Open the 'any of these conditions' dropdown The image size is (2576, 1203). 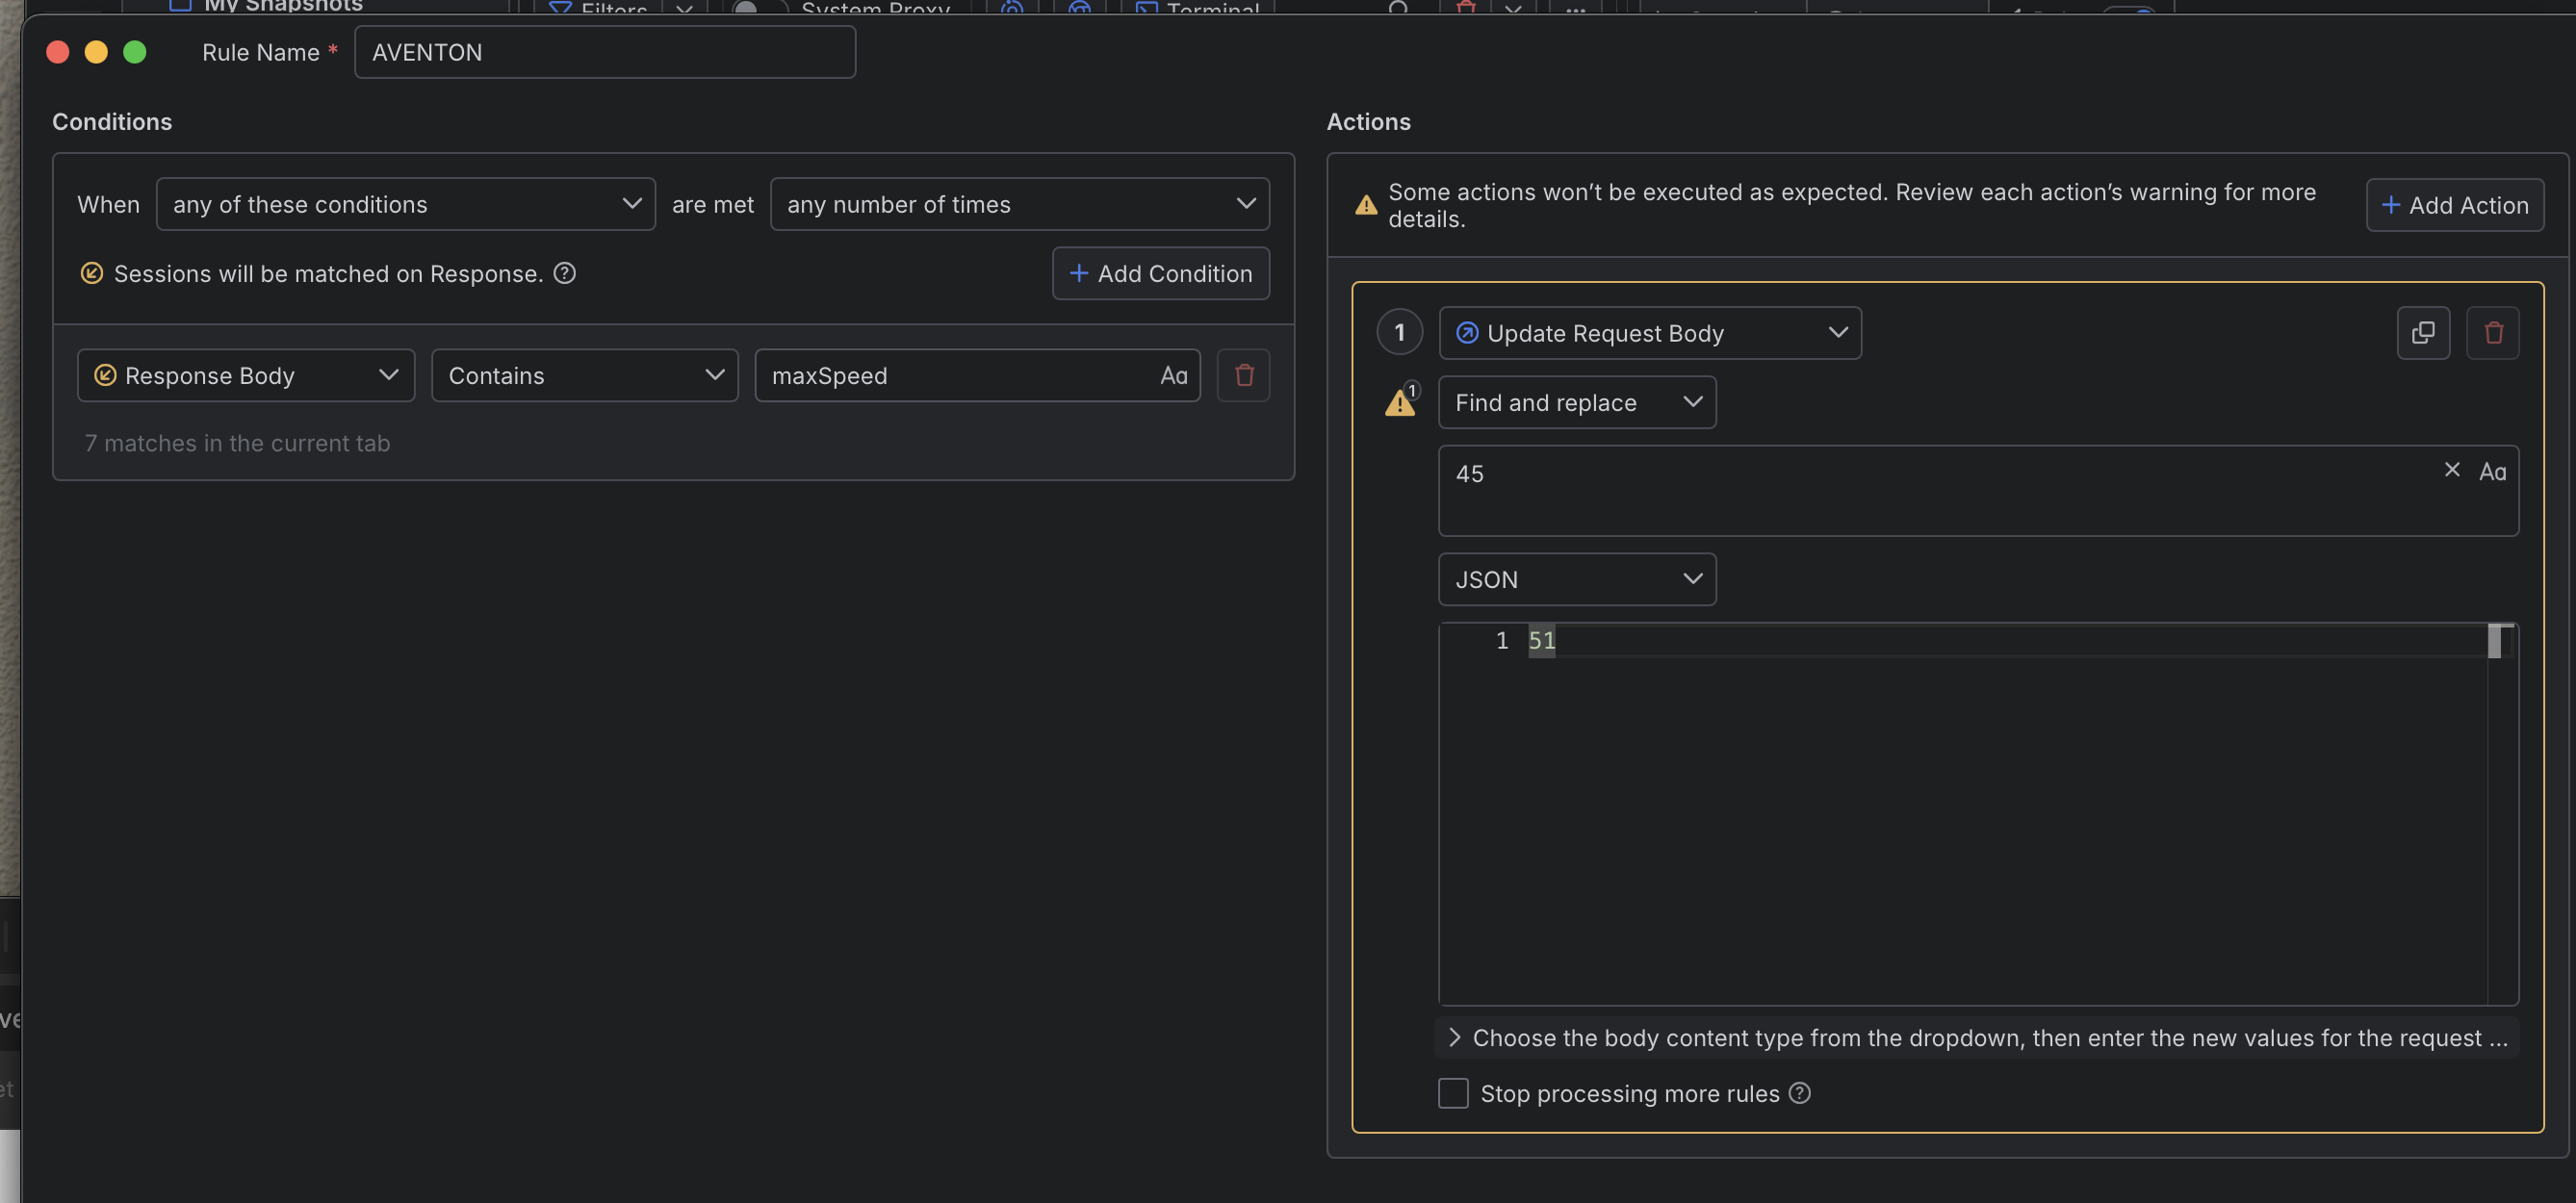coord(405,204)
